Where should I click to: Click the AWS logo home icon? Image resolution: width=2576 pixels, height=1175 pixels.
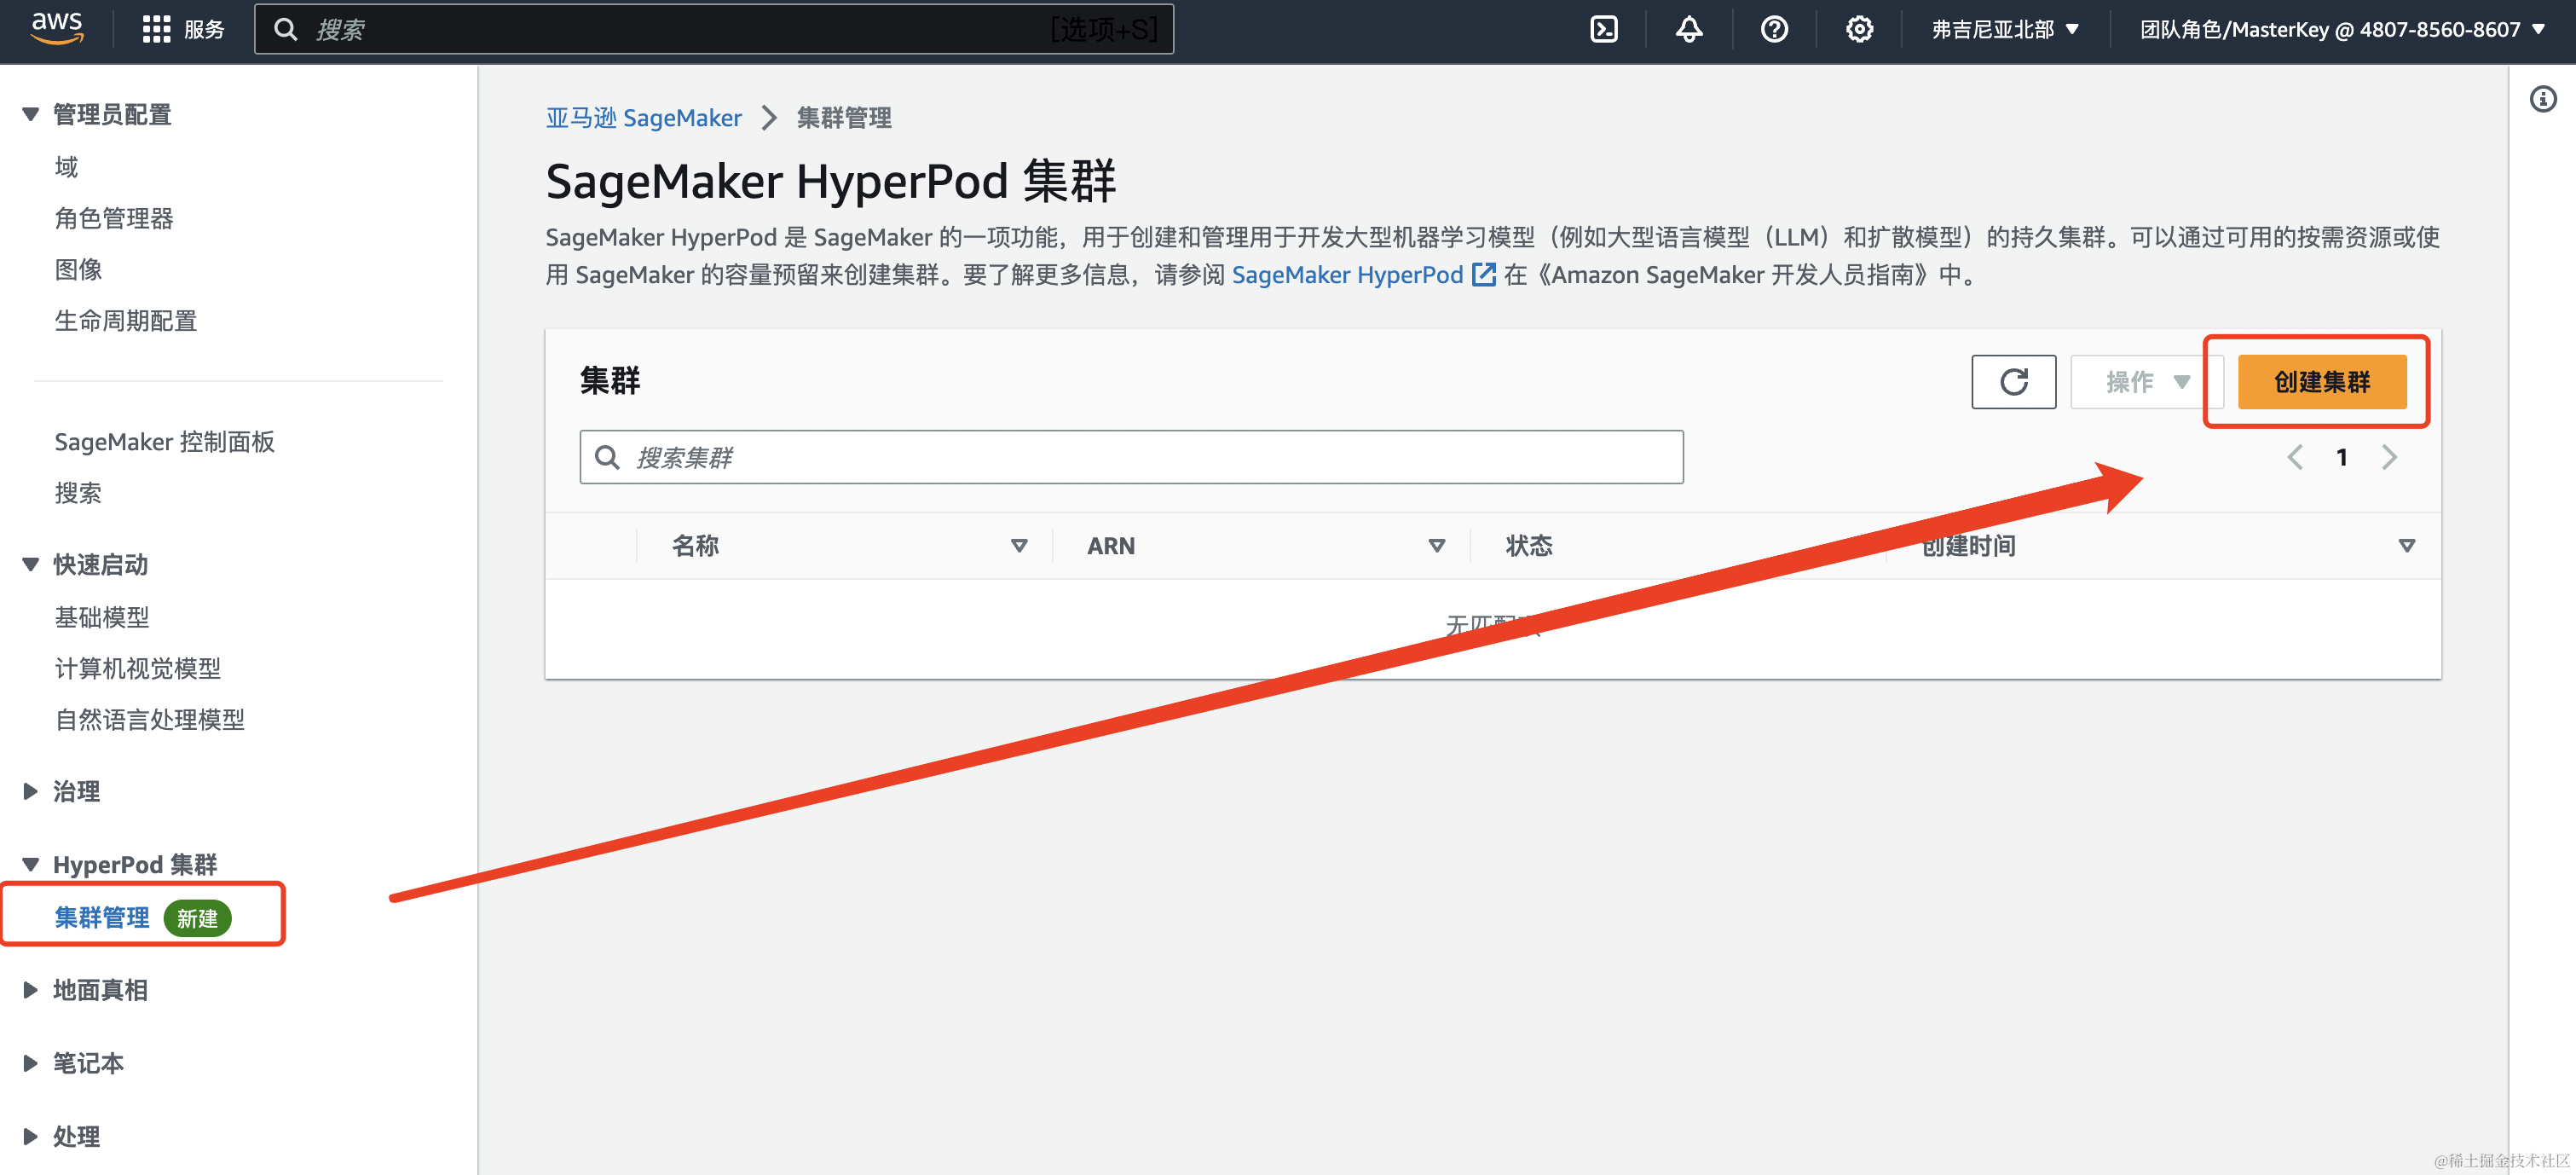pos(57,28)
